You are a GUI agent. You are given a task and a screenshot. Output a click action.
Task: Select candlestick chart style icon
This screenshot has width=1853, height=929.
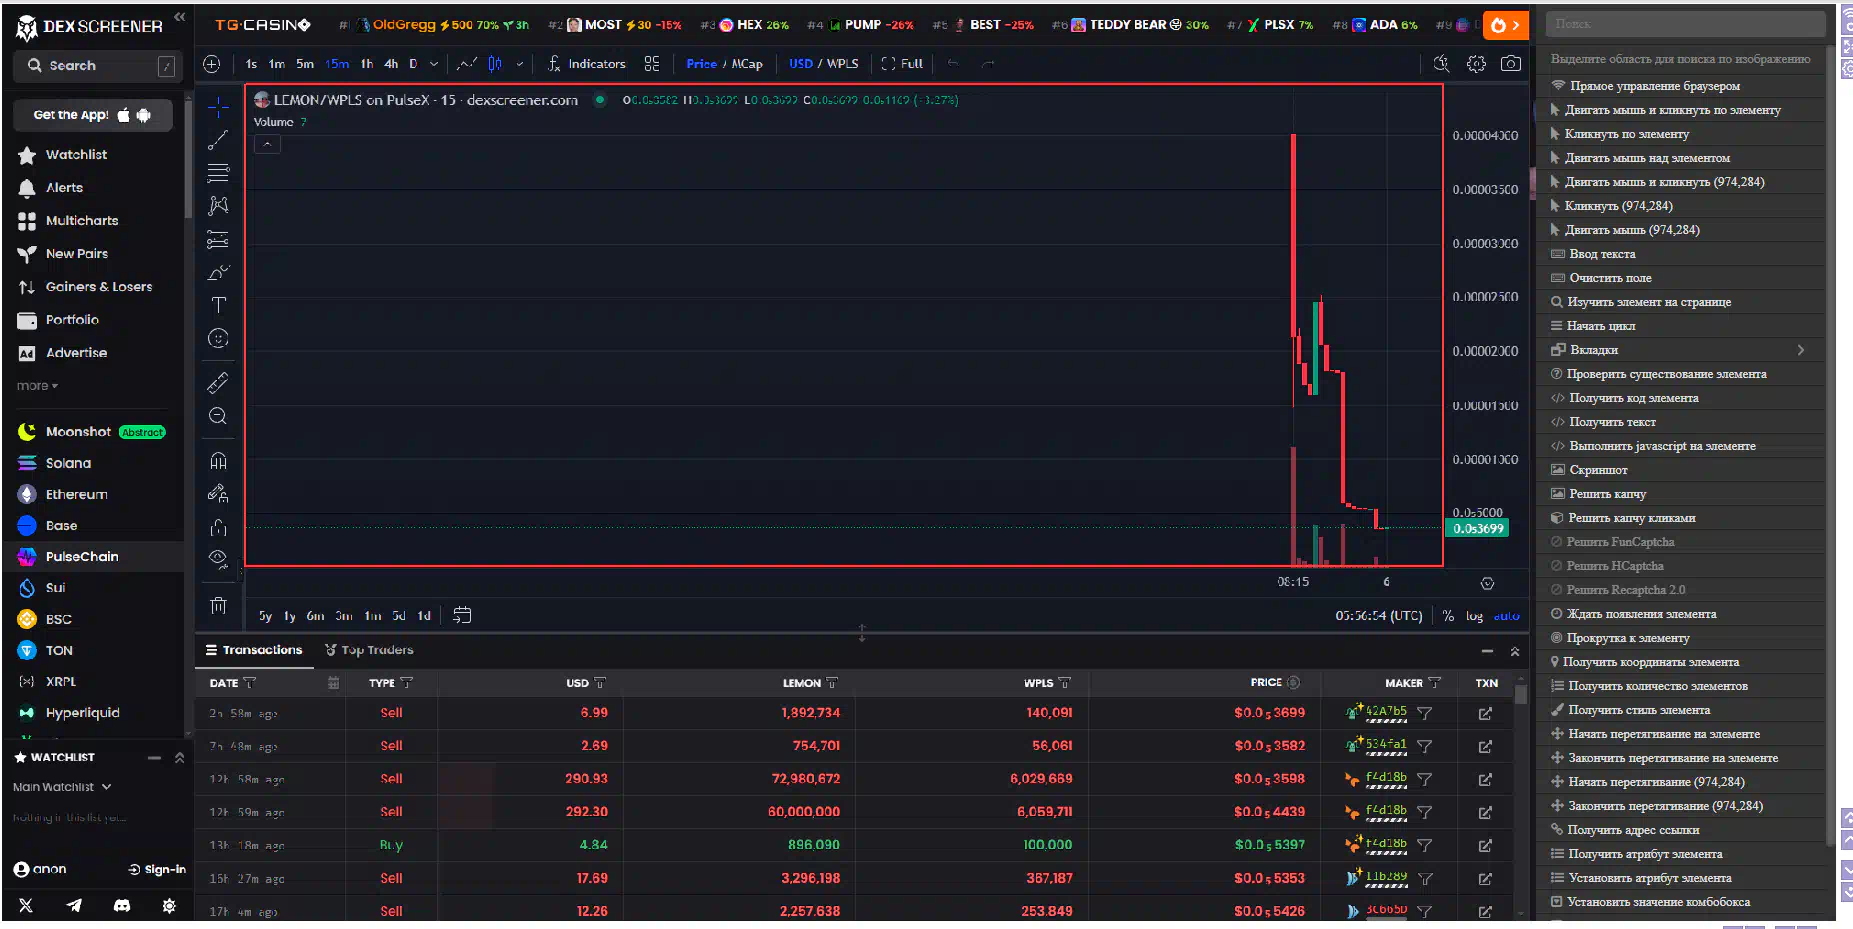(495, 64)
